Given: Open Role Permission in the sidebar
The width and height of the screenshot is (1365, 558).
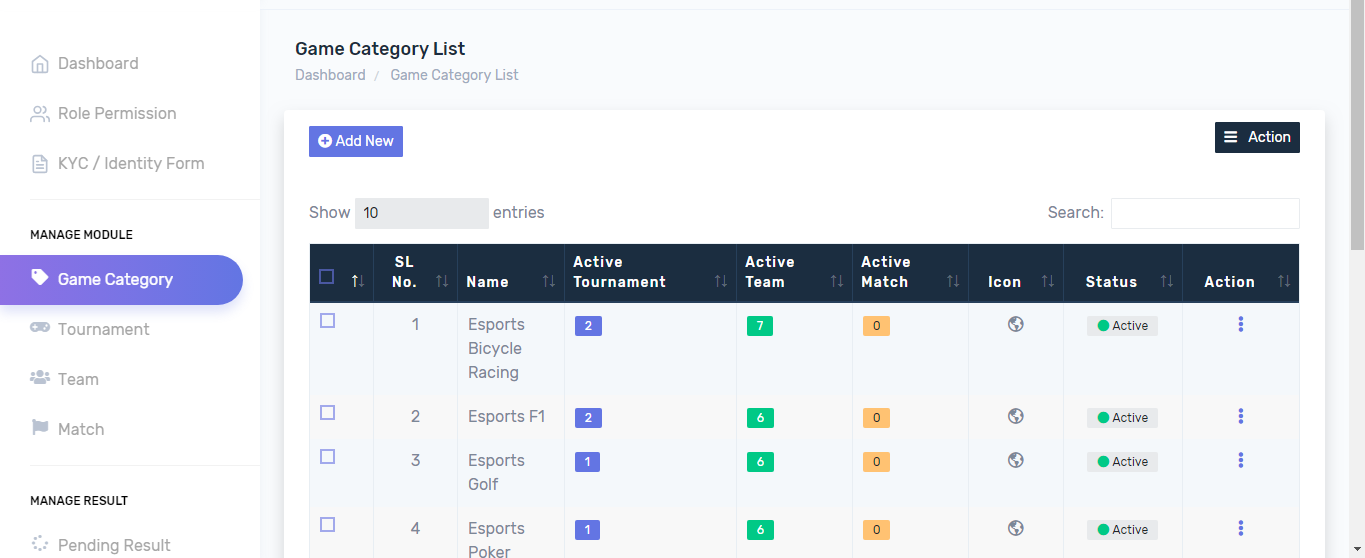Looking at the screenshot, I should [x=116, y=113].
